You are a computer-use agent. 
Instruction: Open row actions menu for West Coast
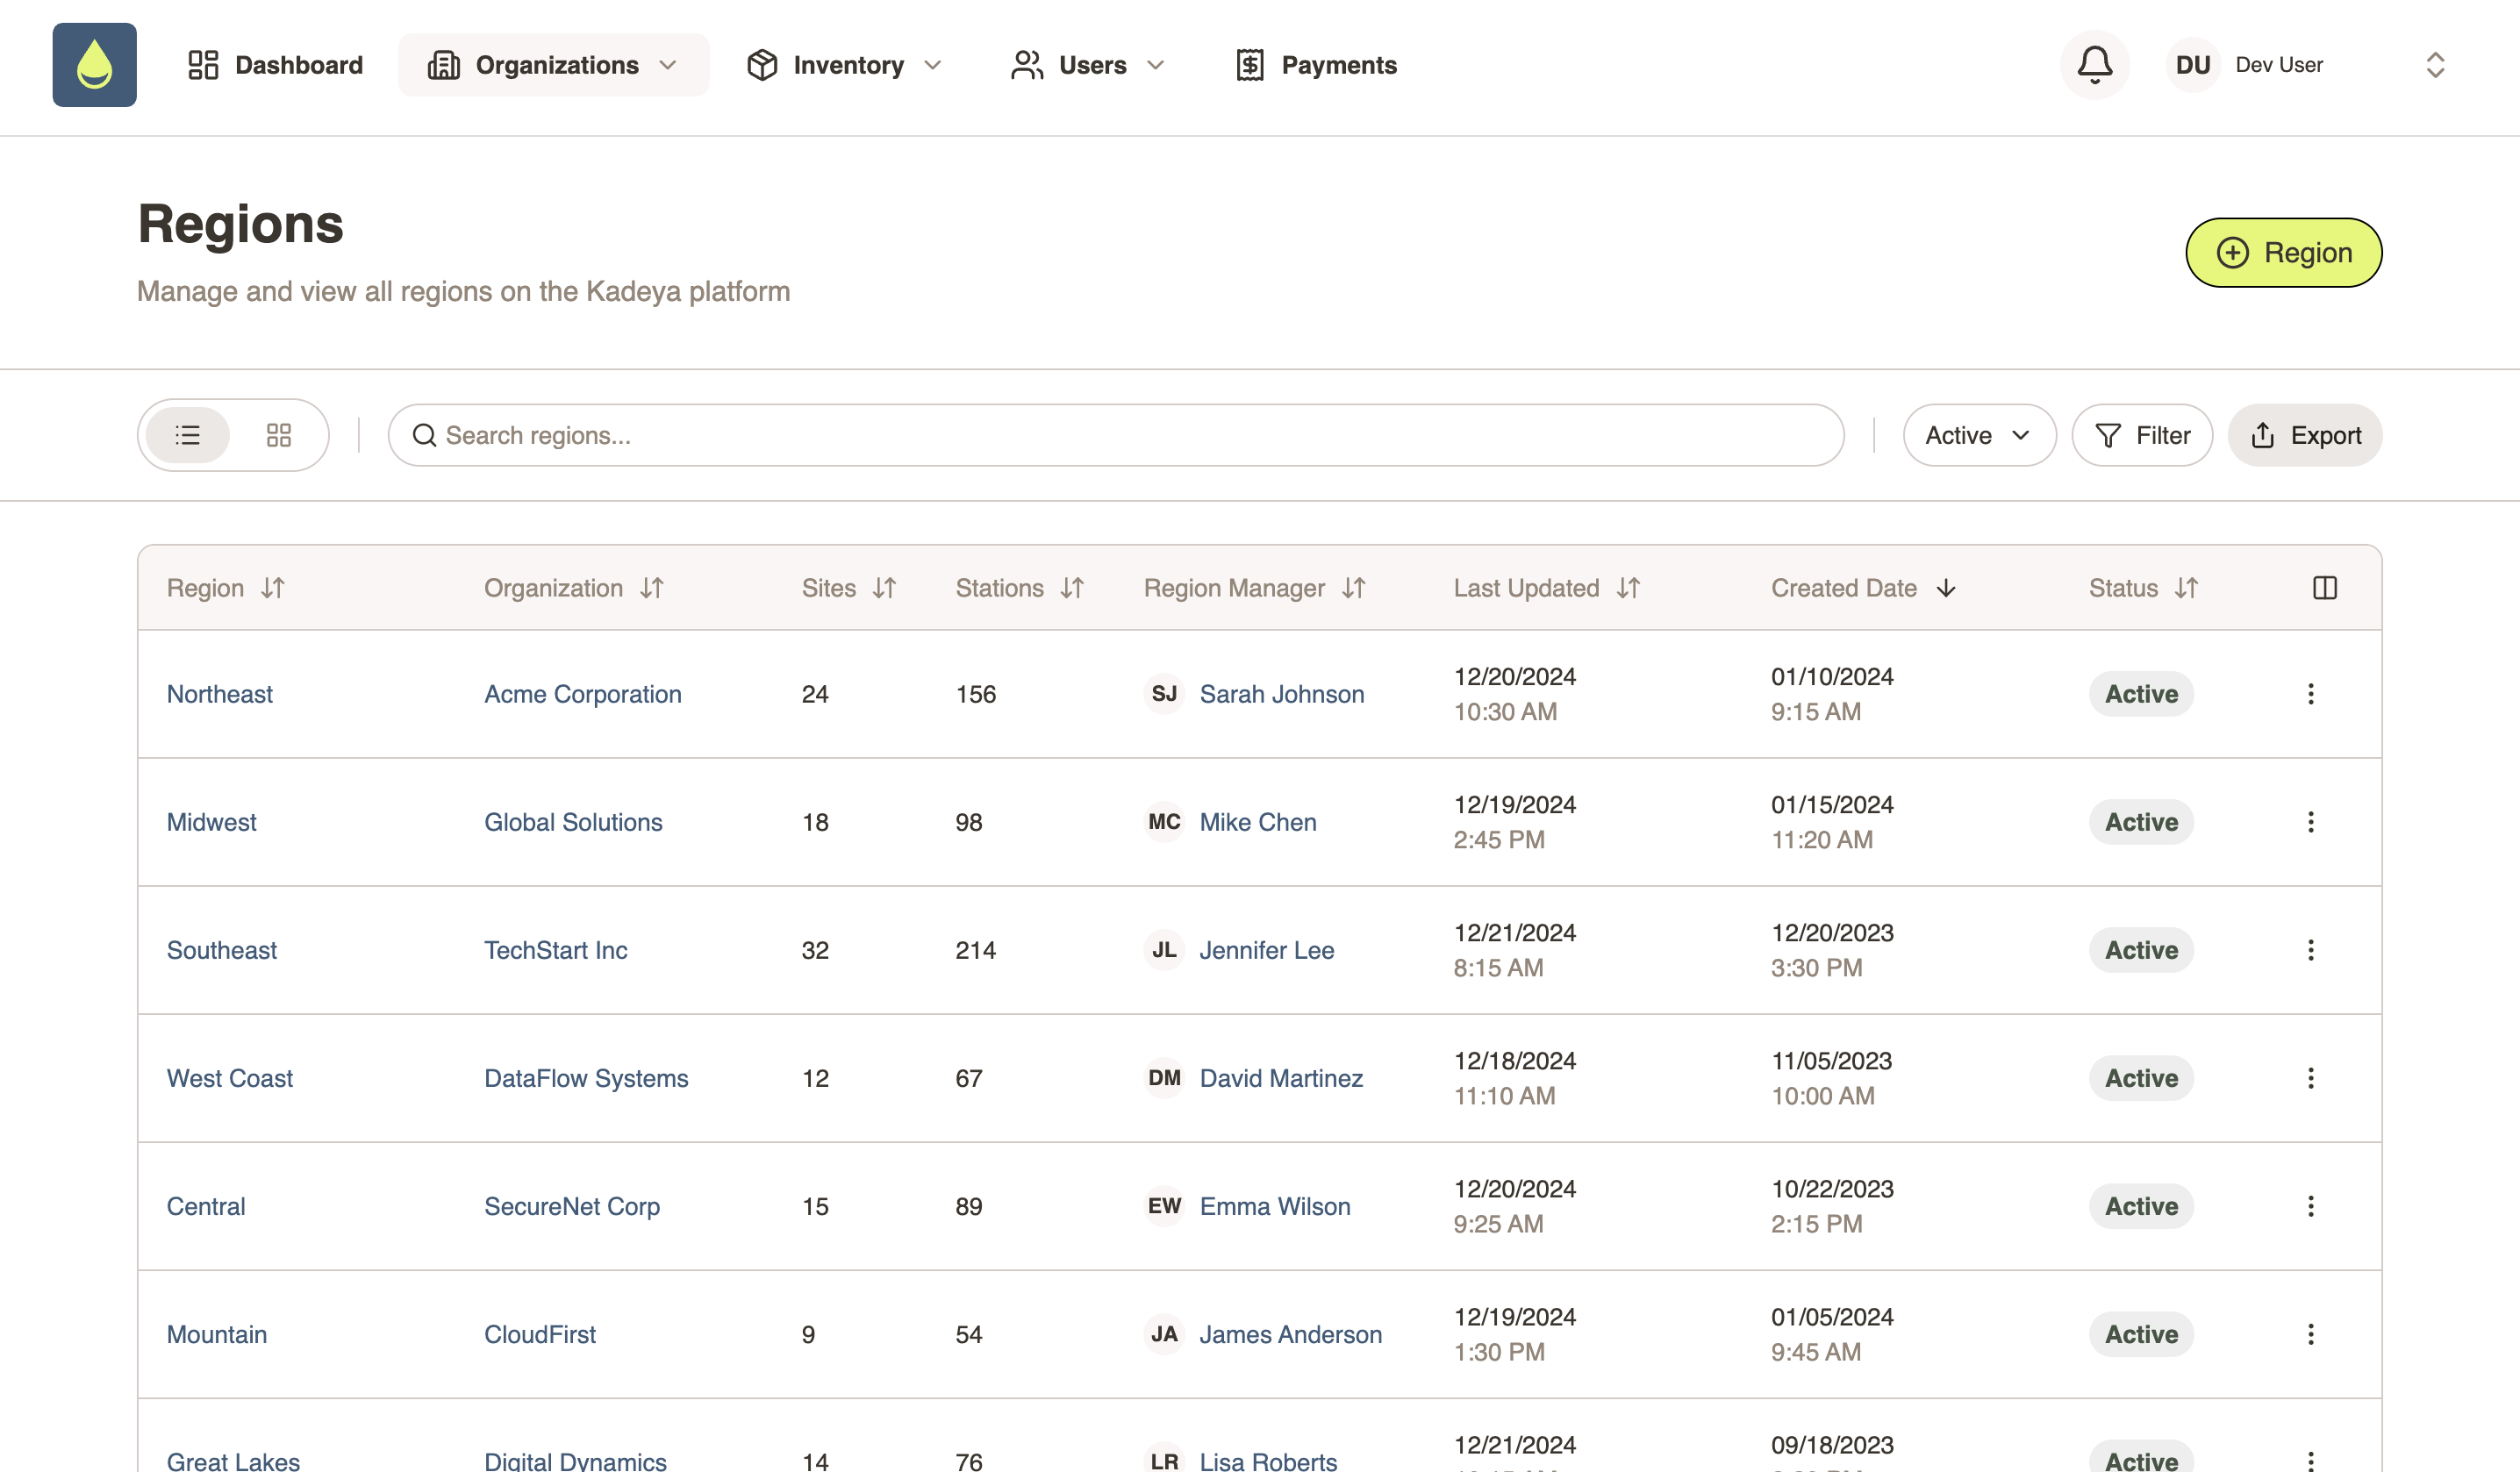pos(2310,1078)
